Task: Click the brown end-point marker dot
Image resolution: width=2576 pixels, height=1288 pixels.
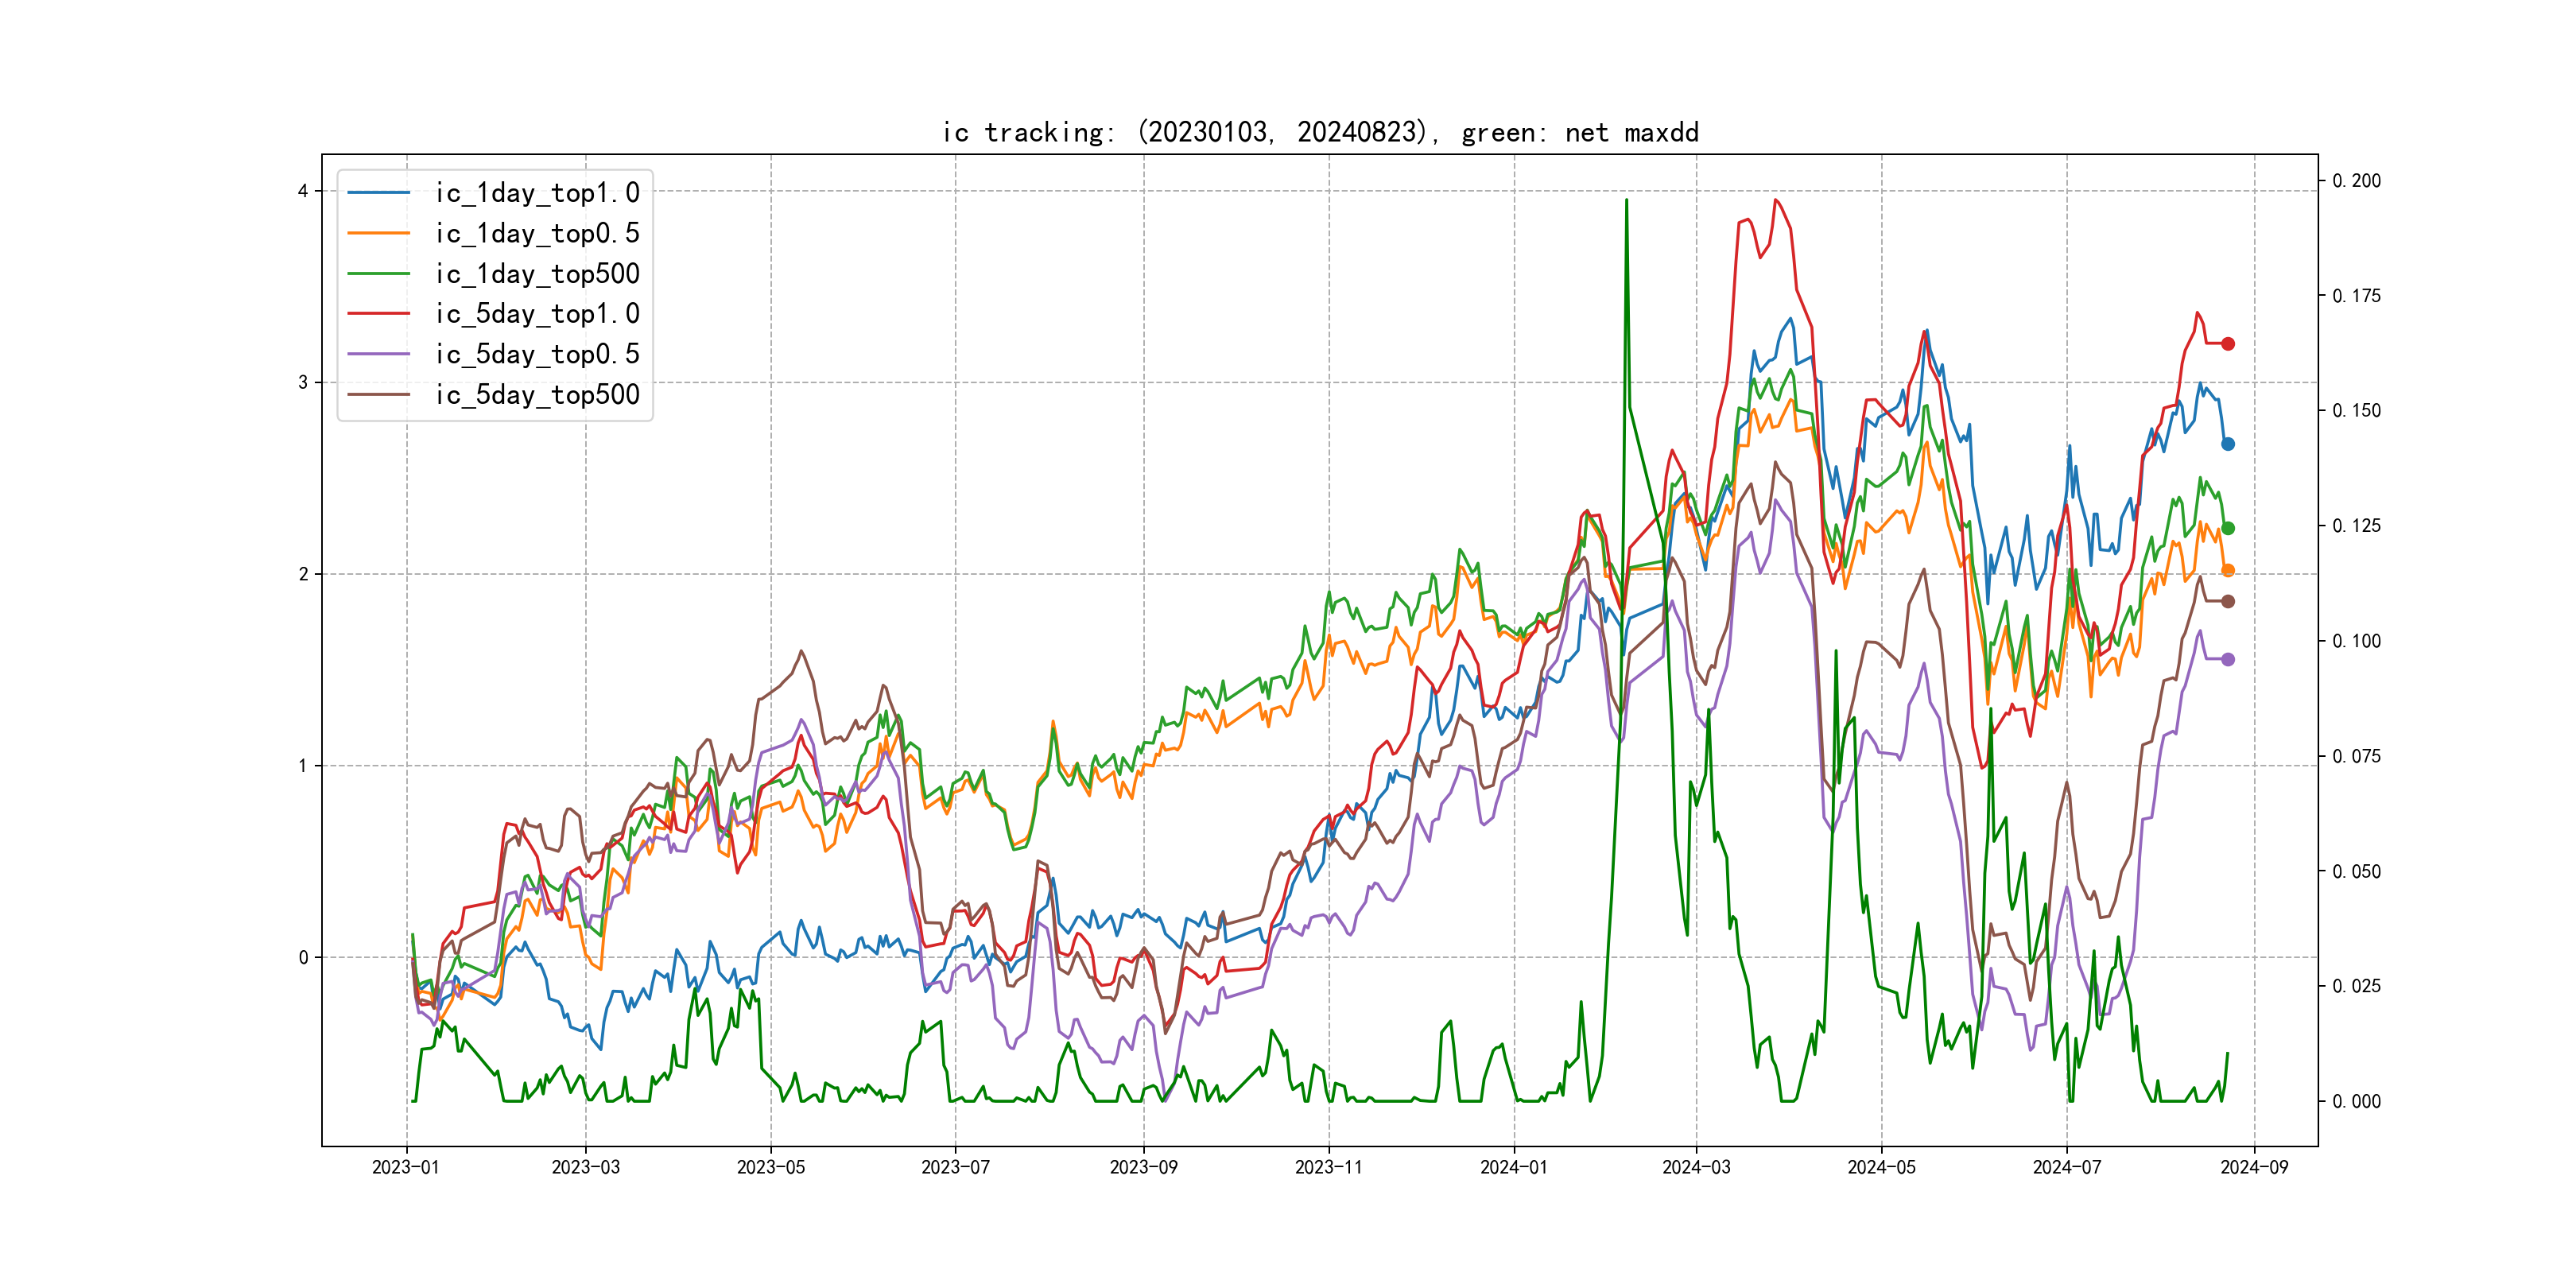Action: pos(2227,601)
